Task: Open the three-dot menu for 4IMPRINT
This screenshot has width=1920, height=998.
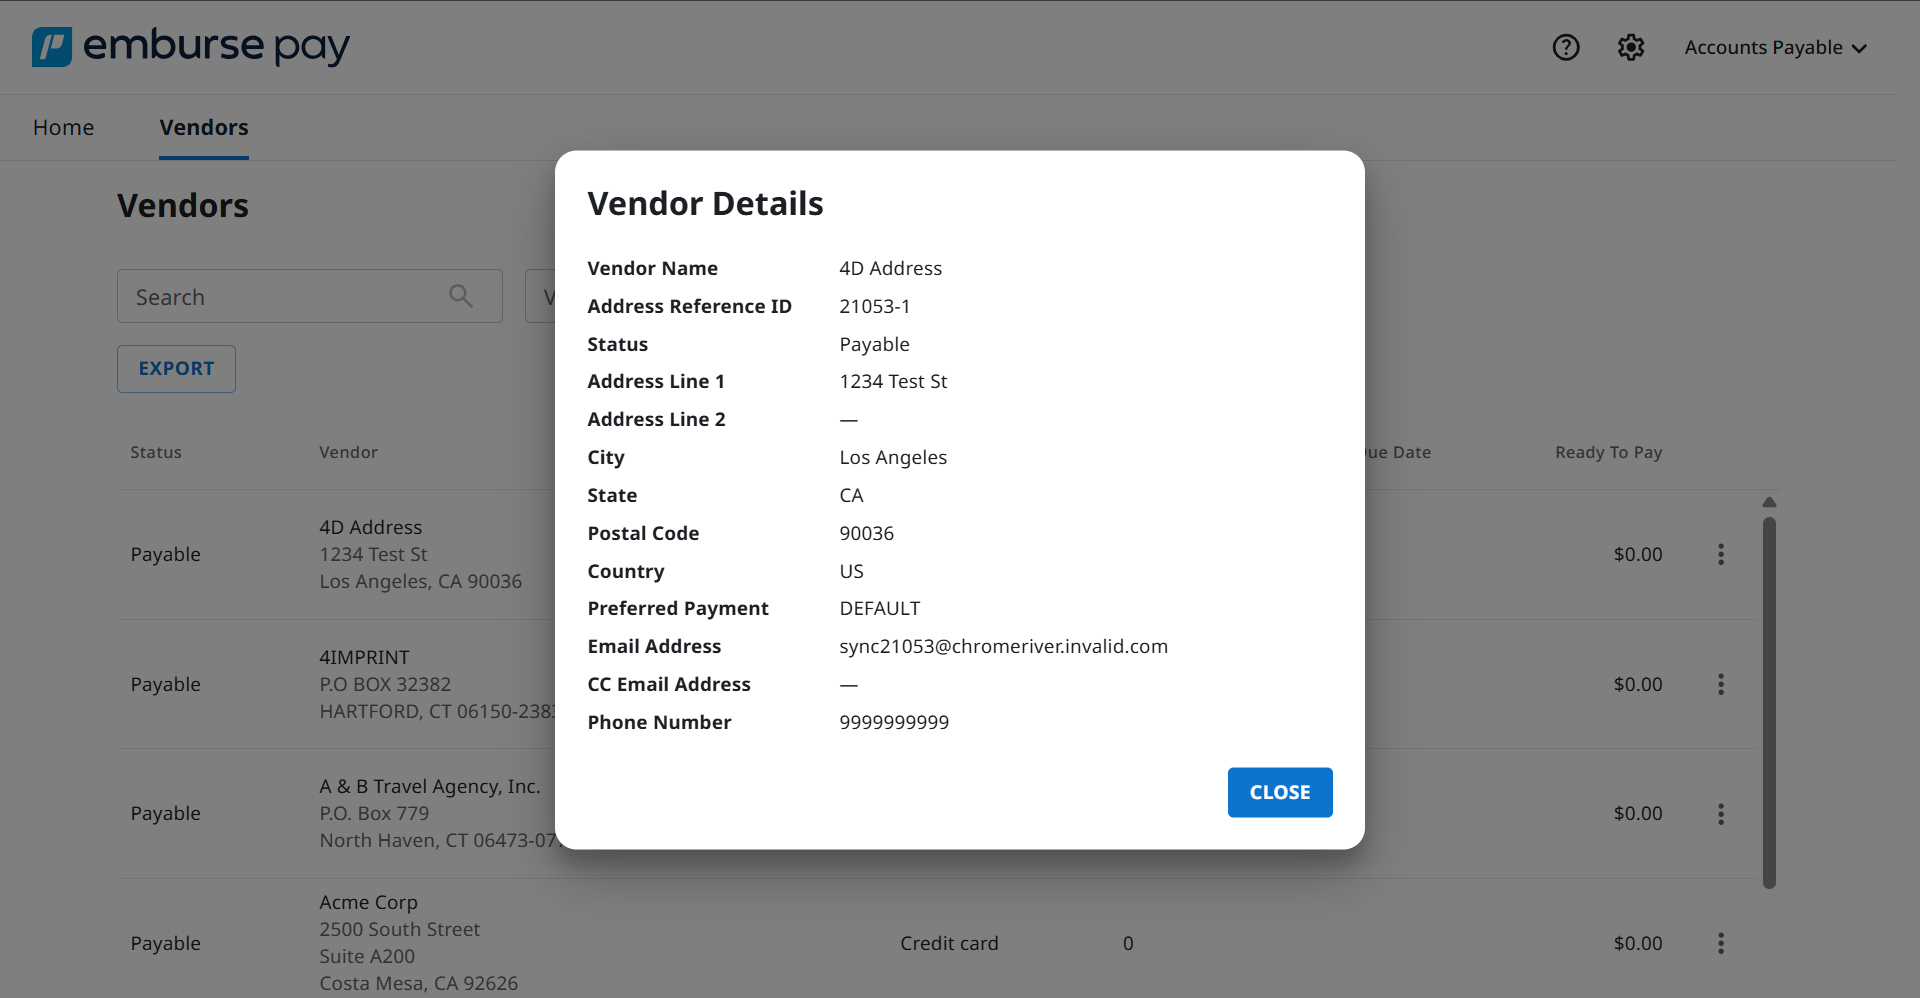Action: pyautogui.click(x=1721, y=684)
